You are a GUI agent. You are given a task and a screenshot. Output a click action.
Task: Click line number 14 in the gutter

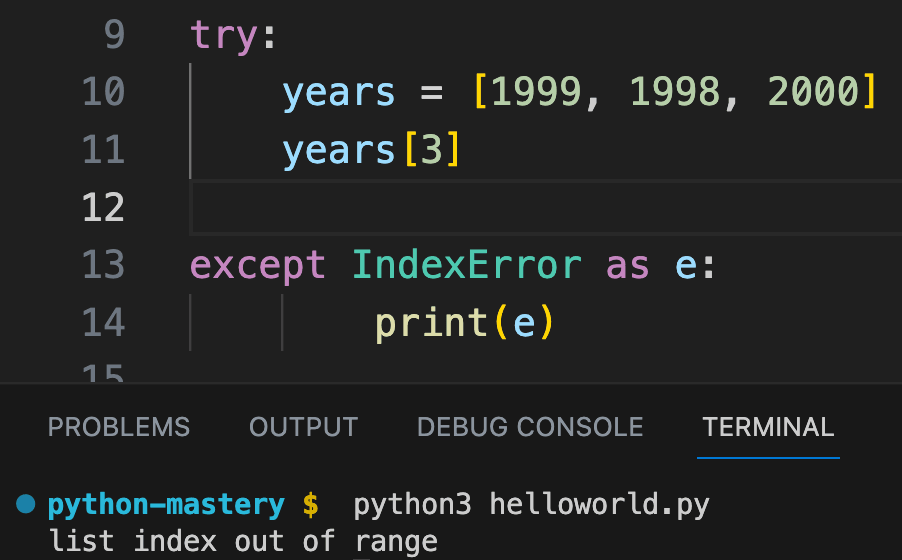(103, 322)
